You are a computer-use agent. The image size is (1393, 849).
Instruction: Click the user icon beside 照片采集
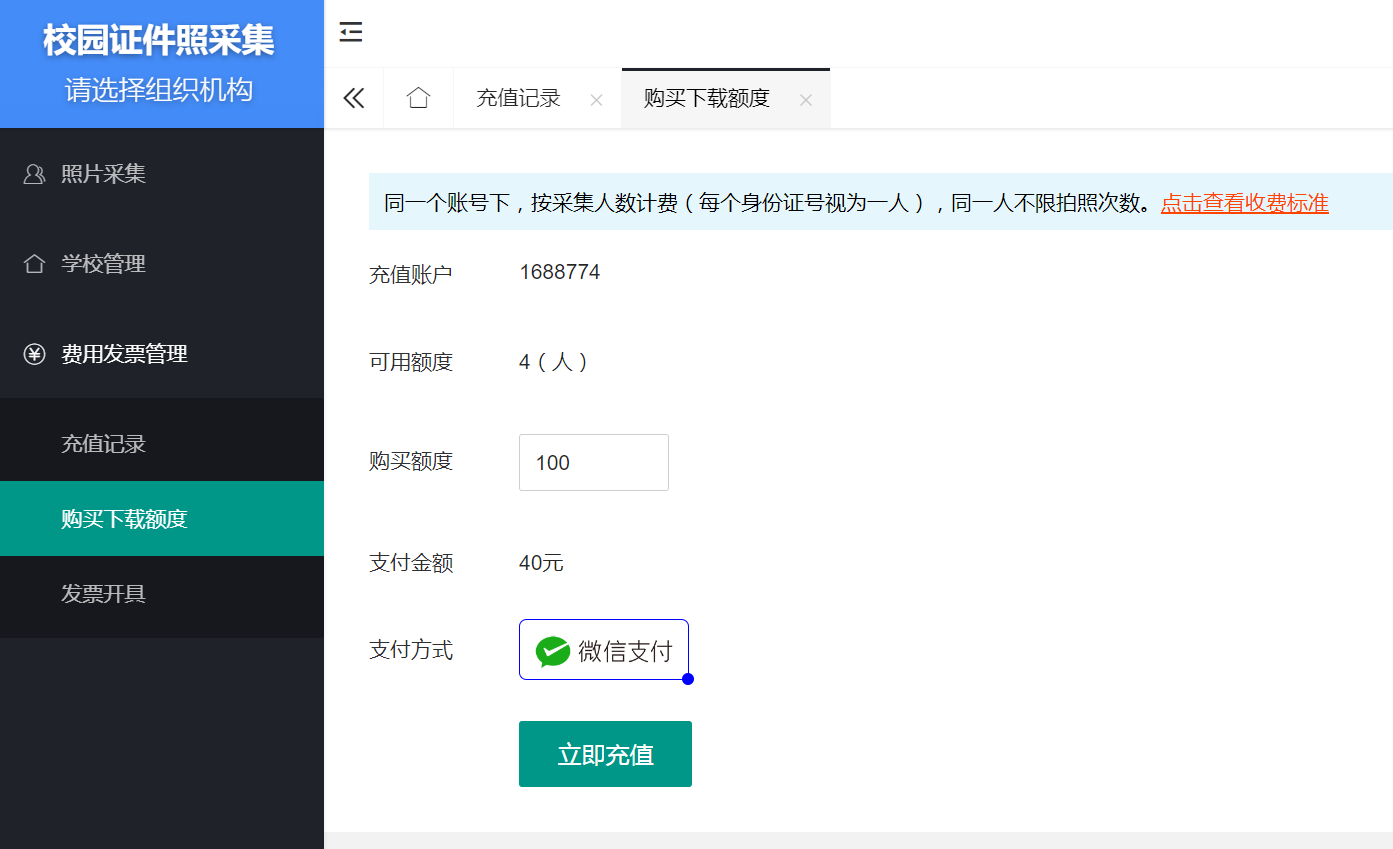pyautogui.click(x=34, y=174)
